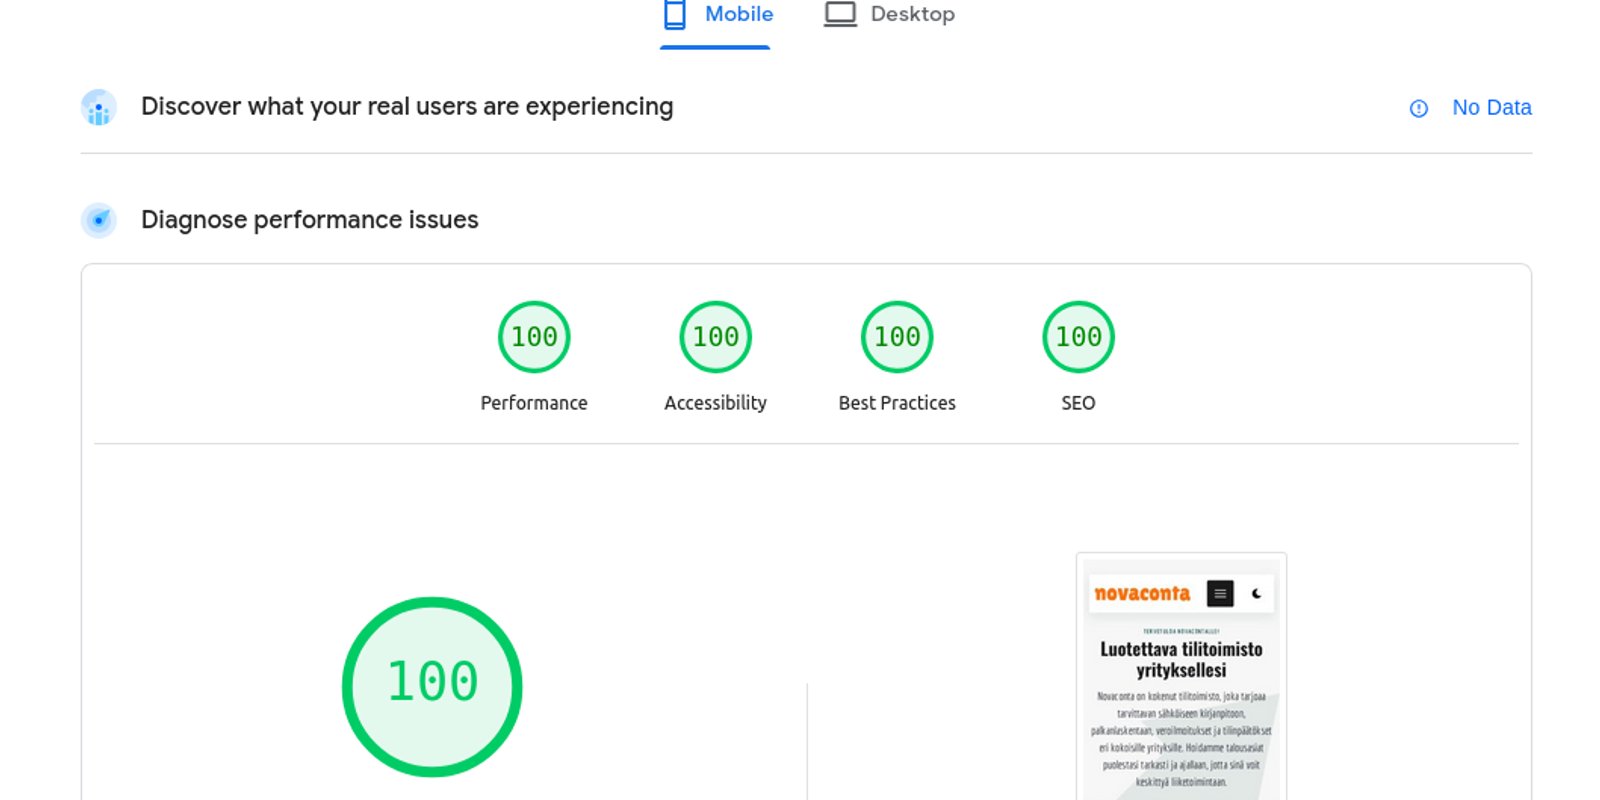Open the No Data link
The image size is (1600, 800).
(x=1491, y=107)
